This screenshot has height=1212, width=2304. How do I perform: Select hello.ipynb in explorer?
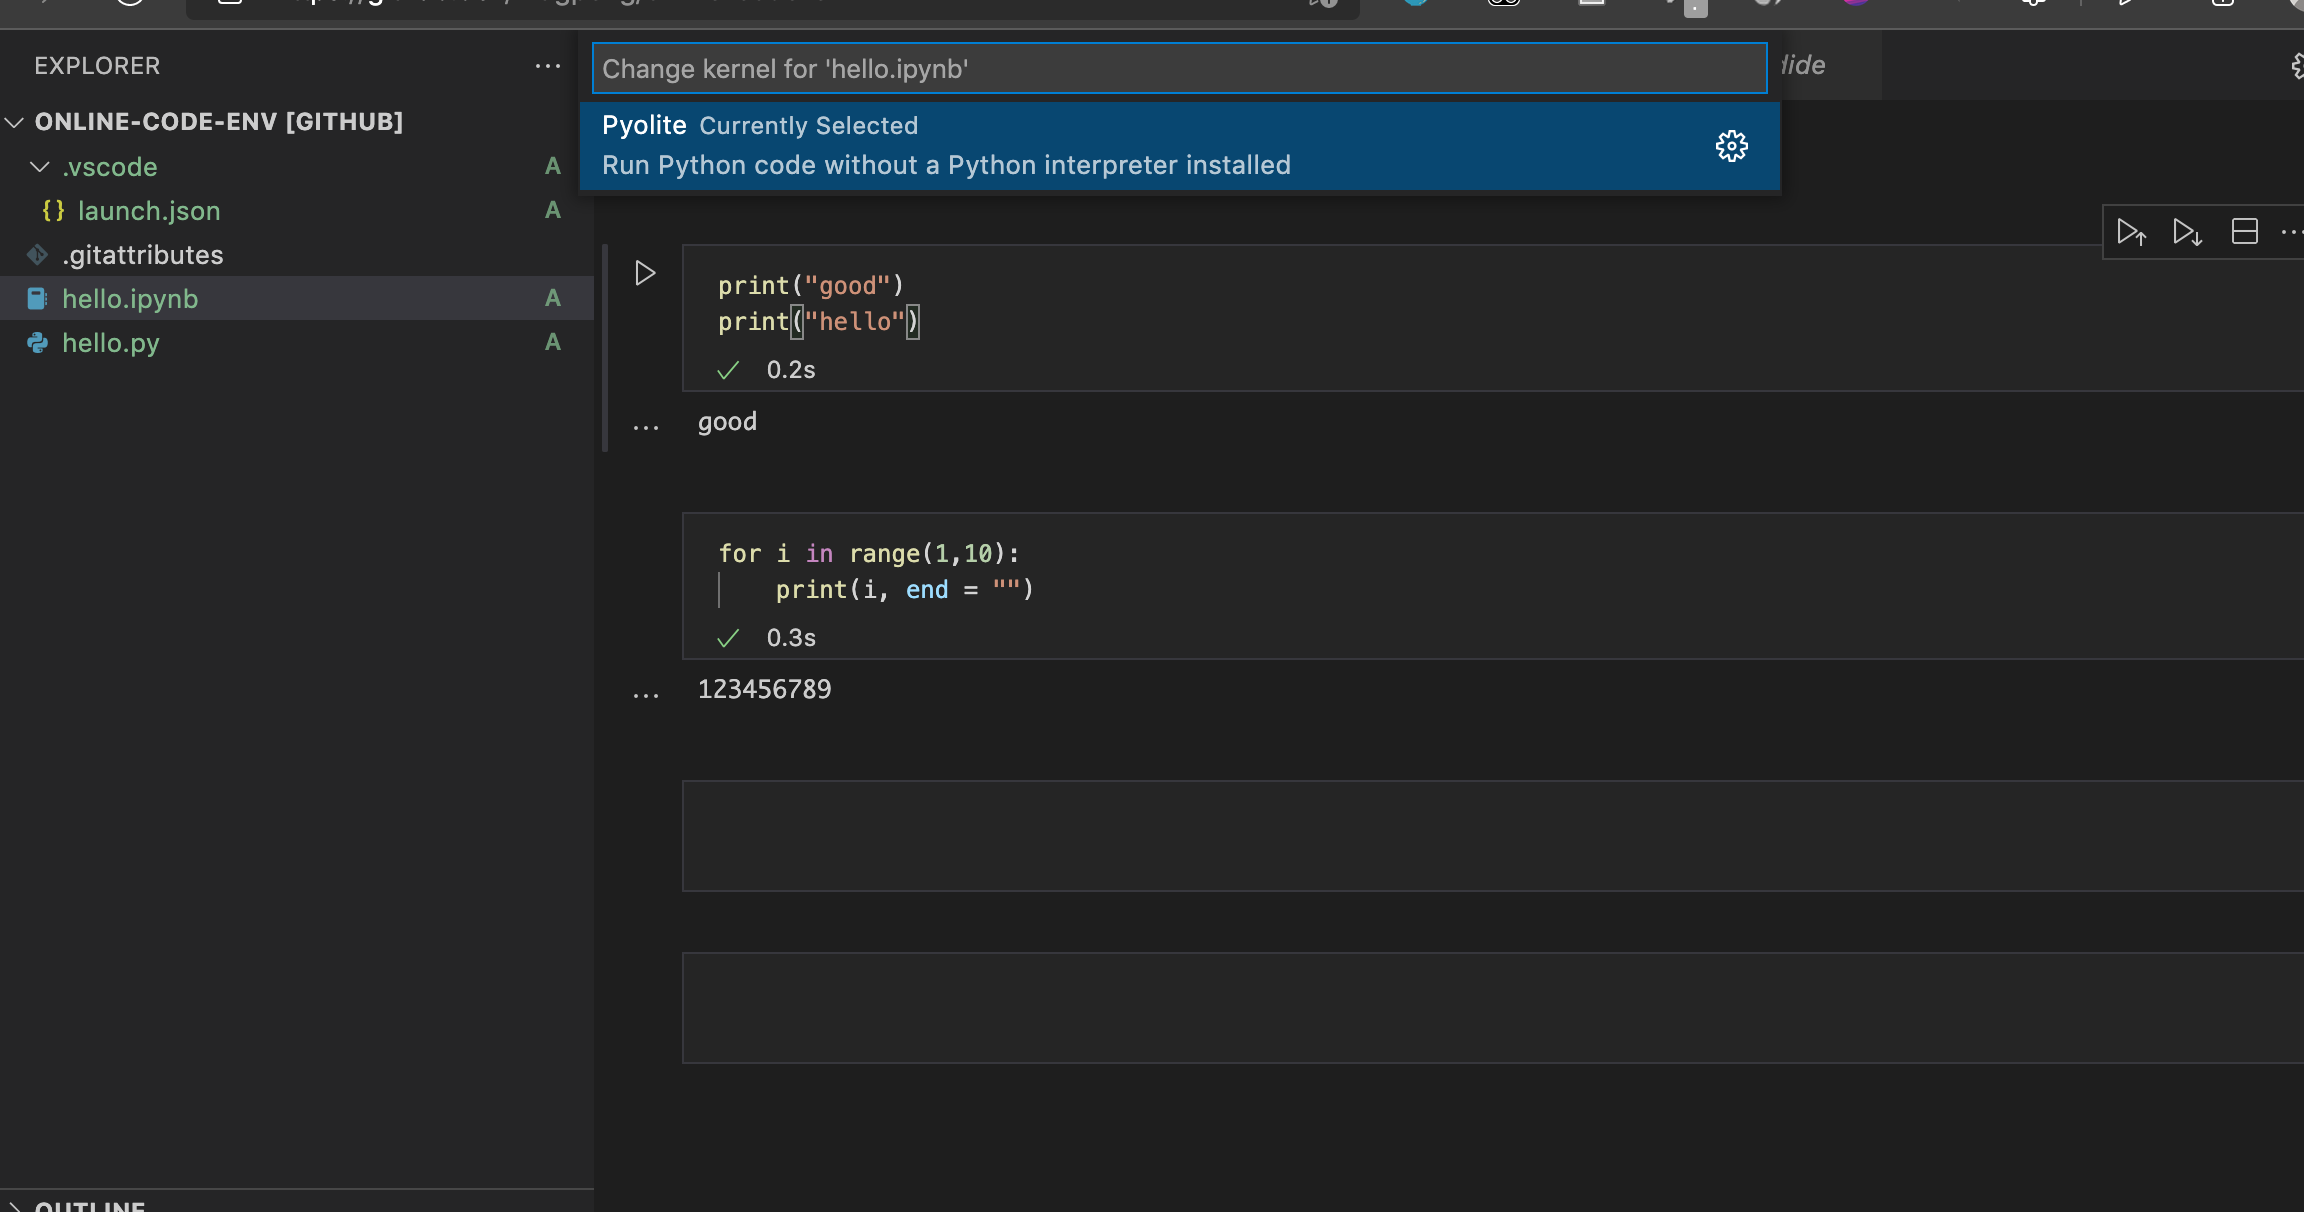pyautogui.click(x=130, y=299)
